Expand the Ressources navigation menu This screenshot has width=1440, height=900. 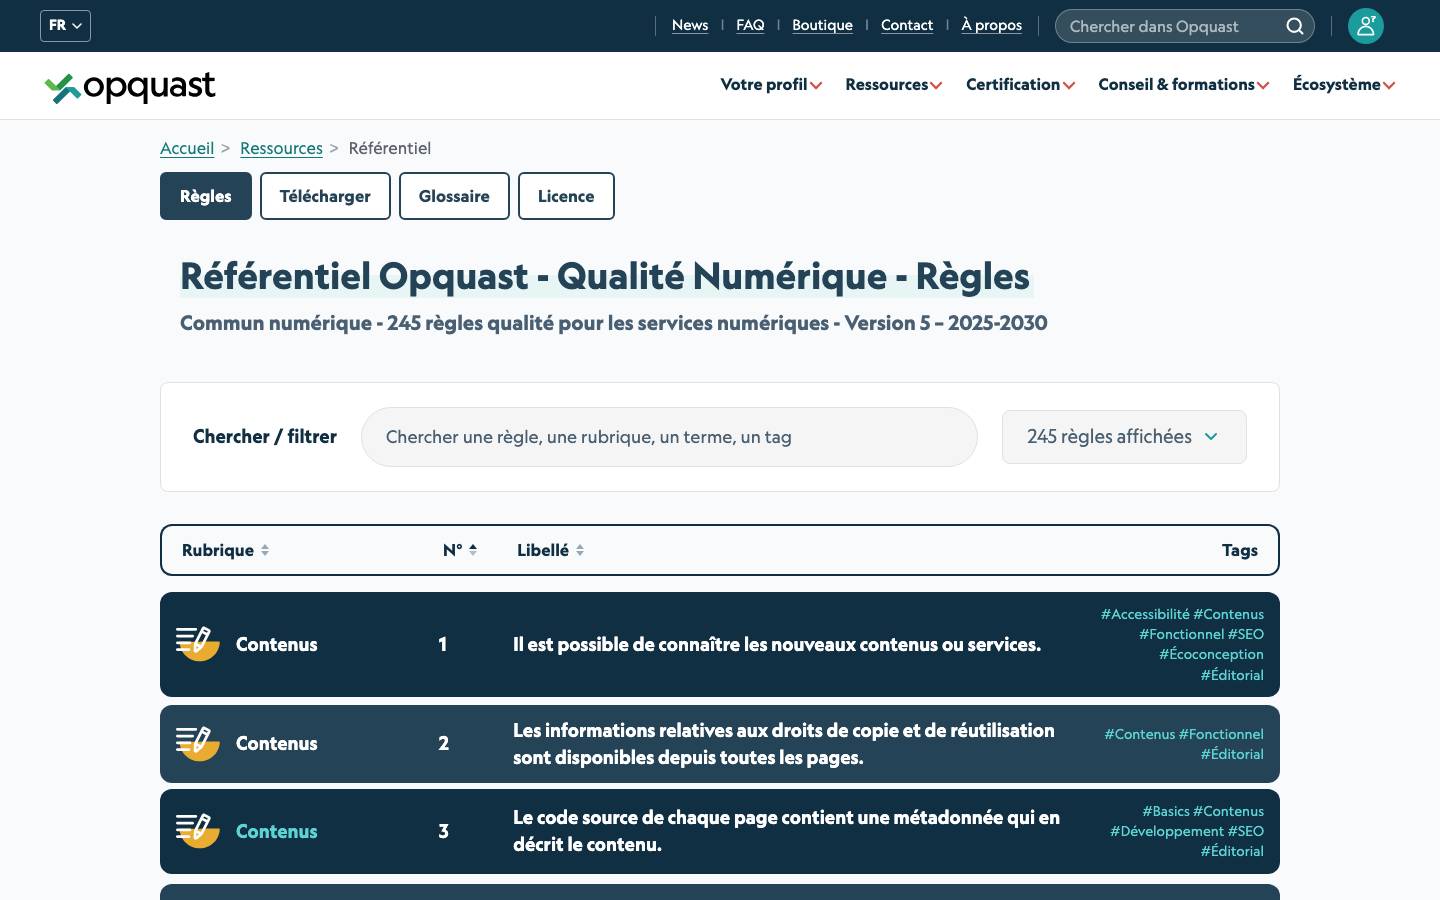[x=893, y=85]
